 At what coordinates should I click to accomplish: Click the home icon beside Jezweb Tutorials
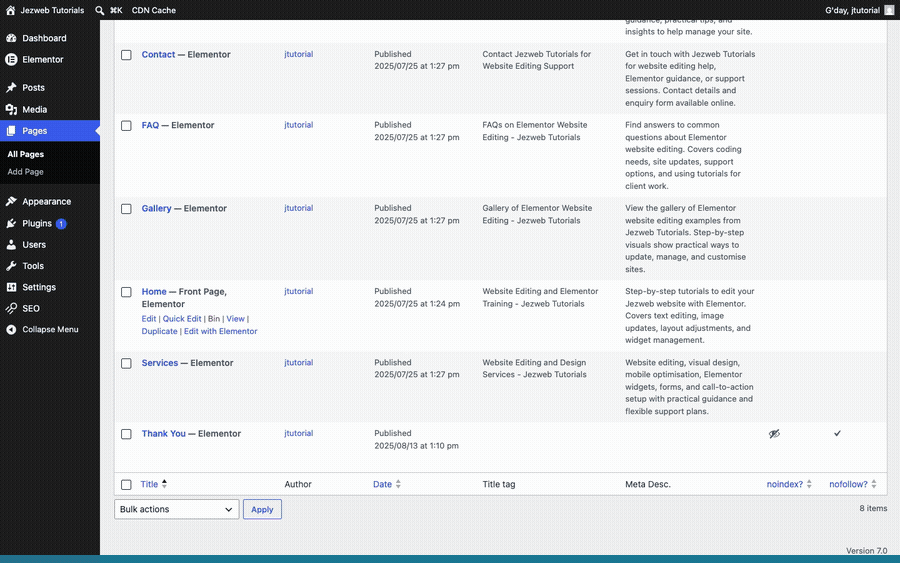[10, 10]
